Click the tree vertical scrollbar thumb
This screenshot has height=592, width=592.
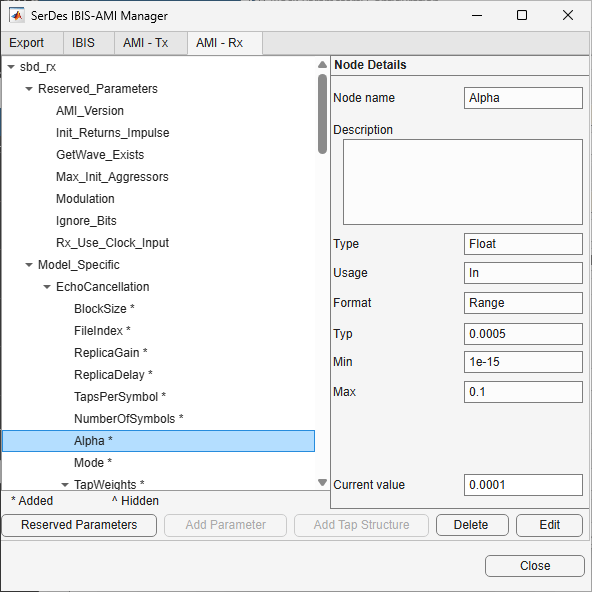[x=322, y=114]
